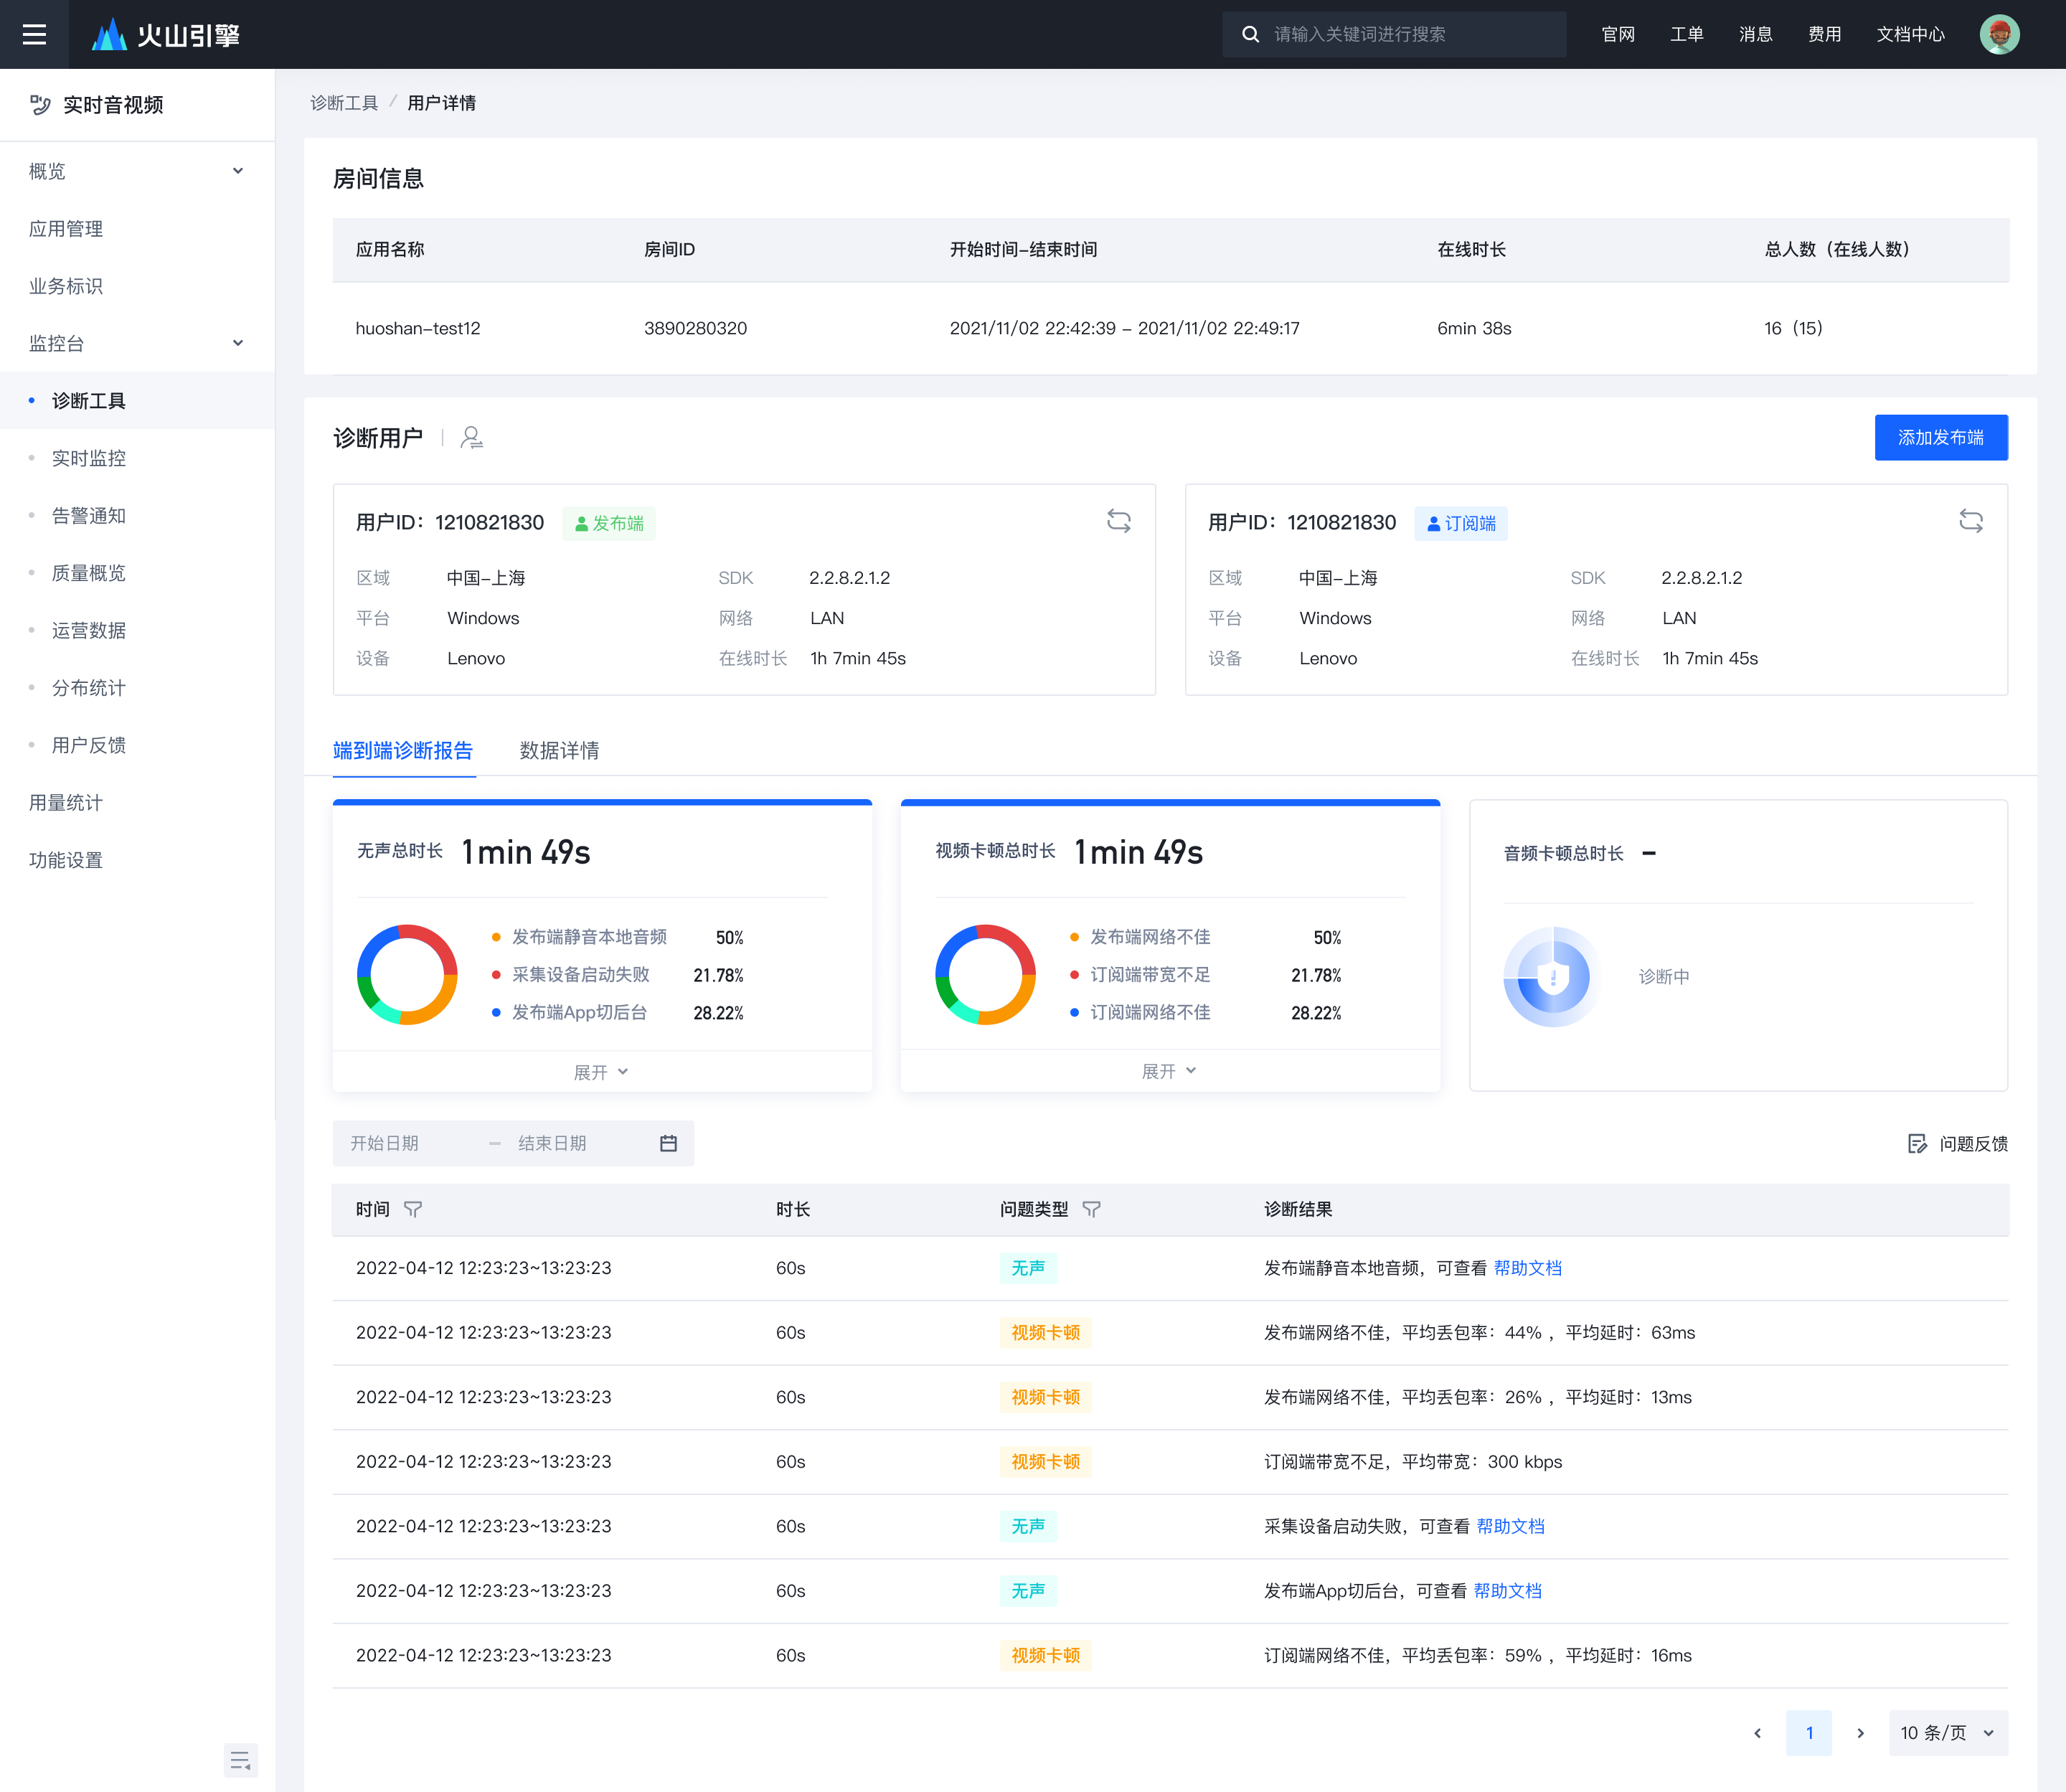
Task: Click swap icon on 发布端 user card
Action: (x=1119, y=521)
